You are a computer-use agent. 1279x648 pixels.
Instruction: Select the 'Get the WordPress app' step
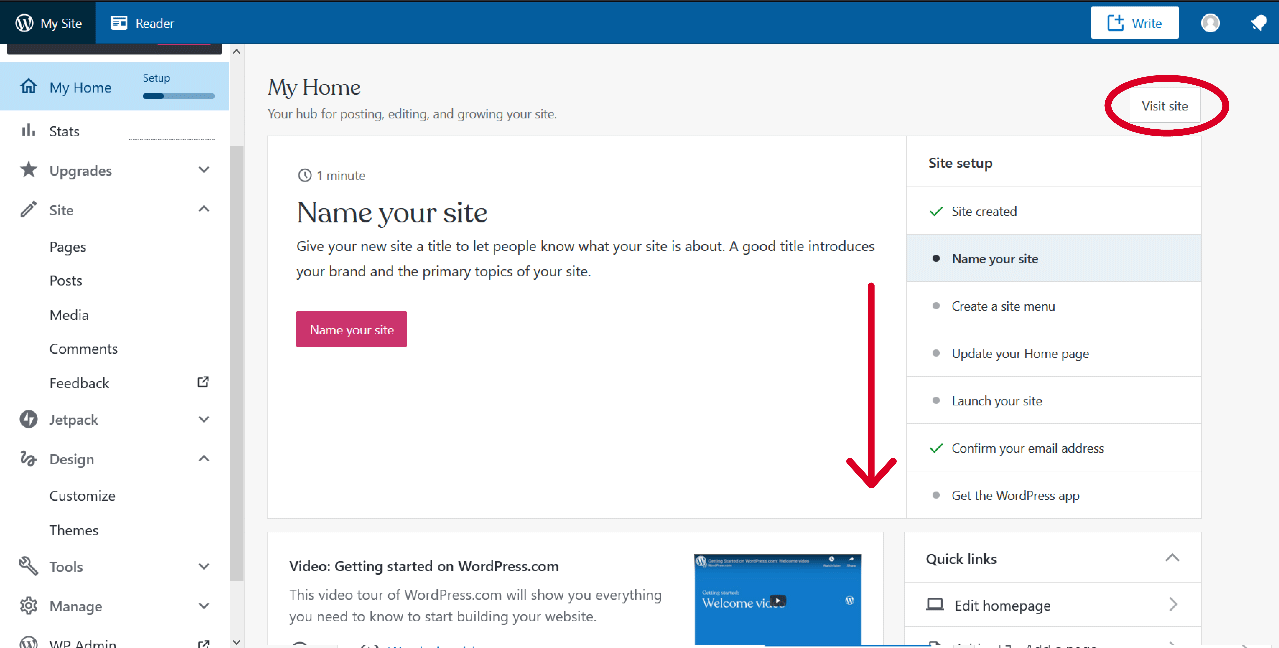pos(1015,495)
